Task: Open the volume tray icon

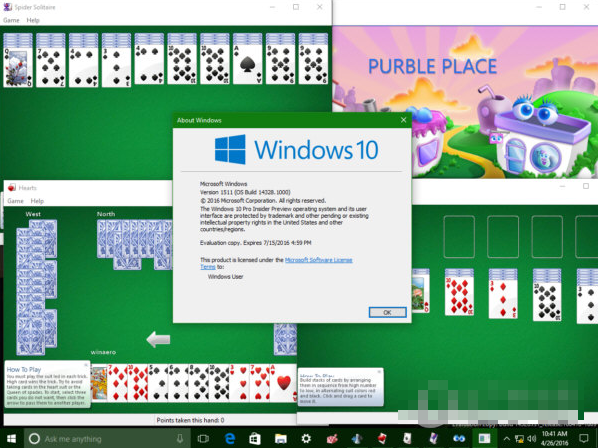Action: pyautogui.click(x=532, y=439)
